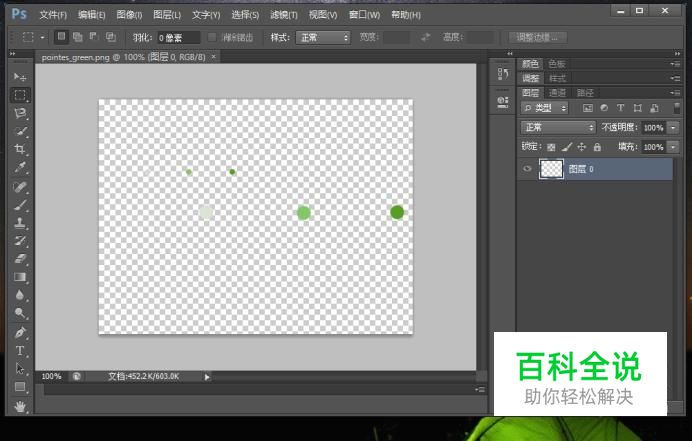The width and height of the screenshot is (692, 441).
Task: Filter layers by type layers icon
Action: (621, 108)
